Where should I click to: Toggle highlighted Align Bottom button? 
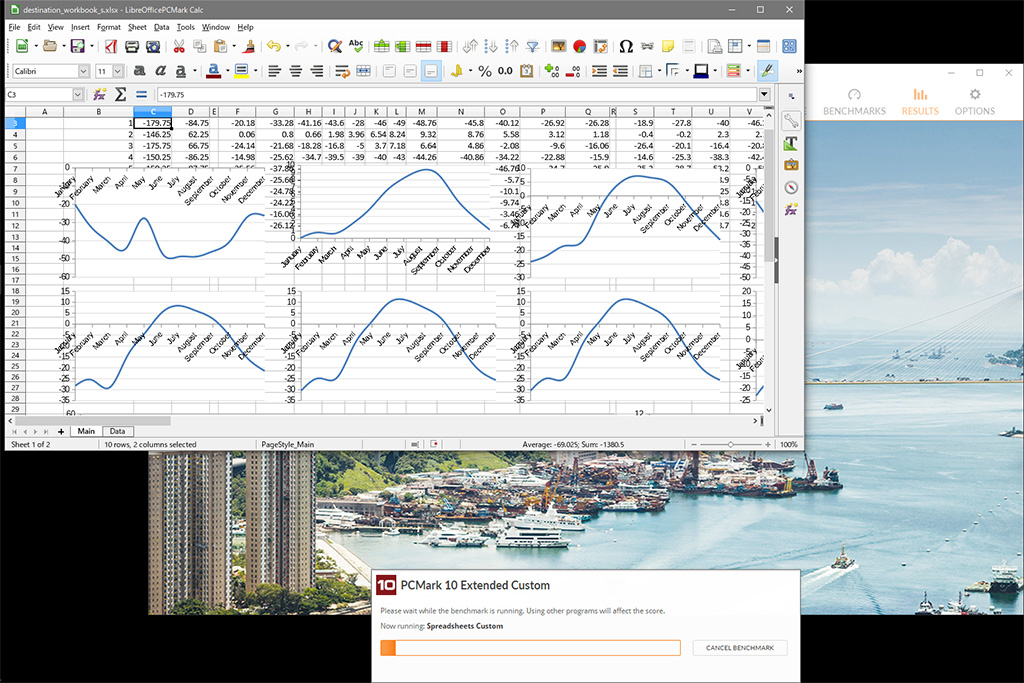coord(431,71)
